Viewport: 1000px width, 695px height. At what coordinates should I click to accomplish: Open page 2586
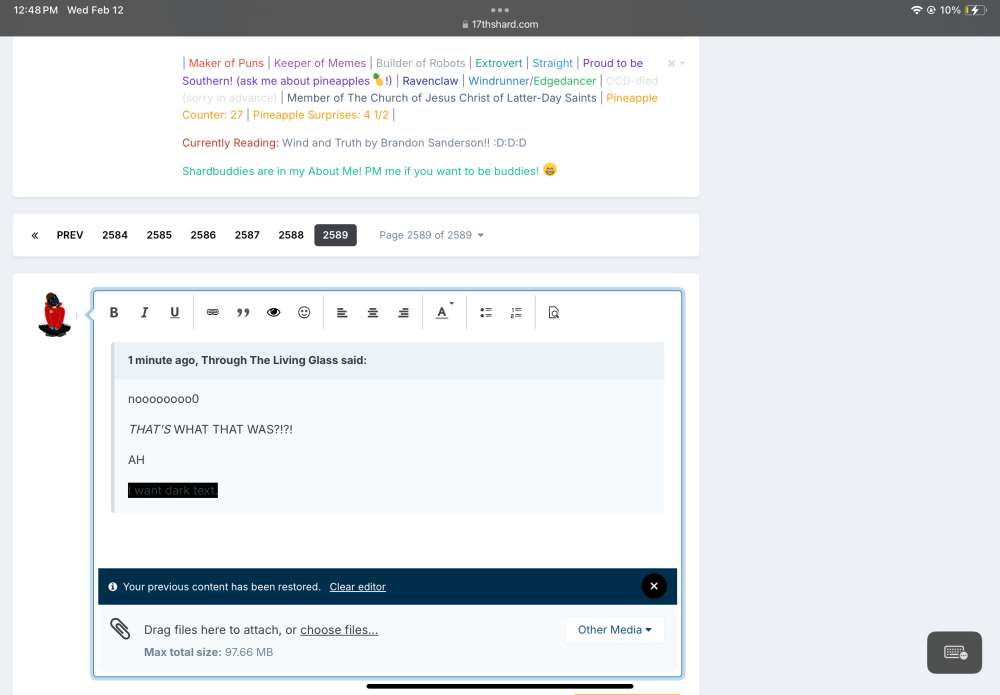point(203,235)
